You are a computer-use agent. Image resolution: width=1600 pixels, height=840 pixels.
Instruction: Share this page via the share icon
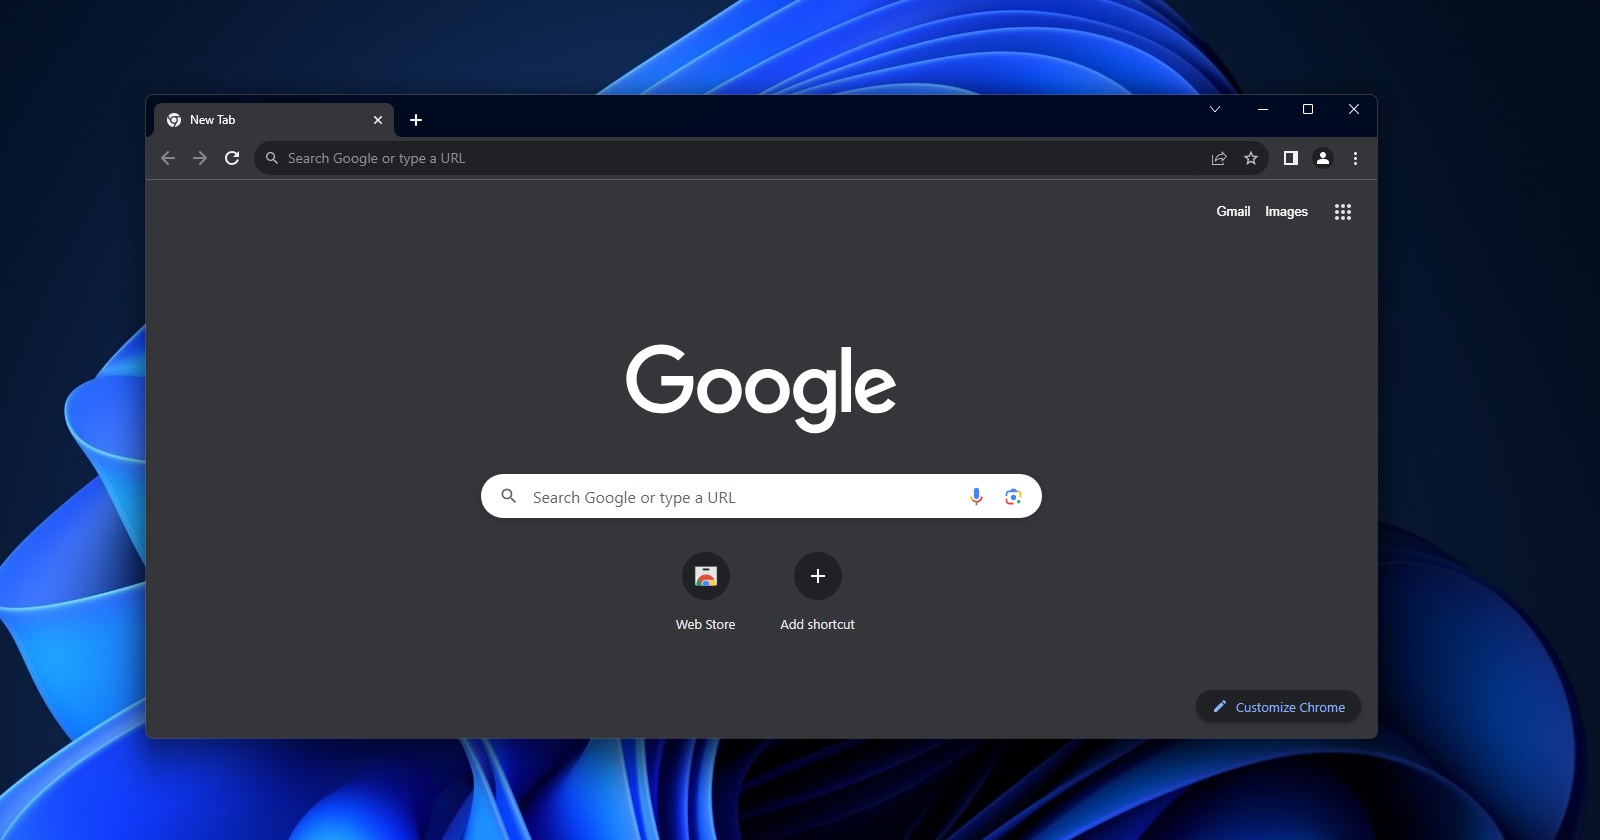(x=1219, y=158)
